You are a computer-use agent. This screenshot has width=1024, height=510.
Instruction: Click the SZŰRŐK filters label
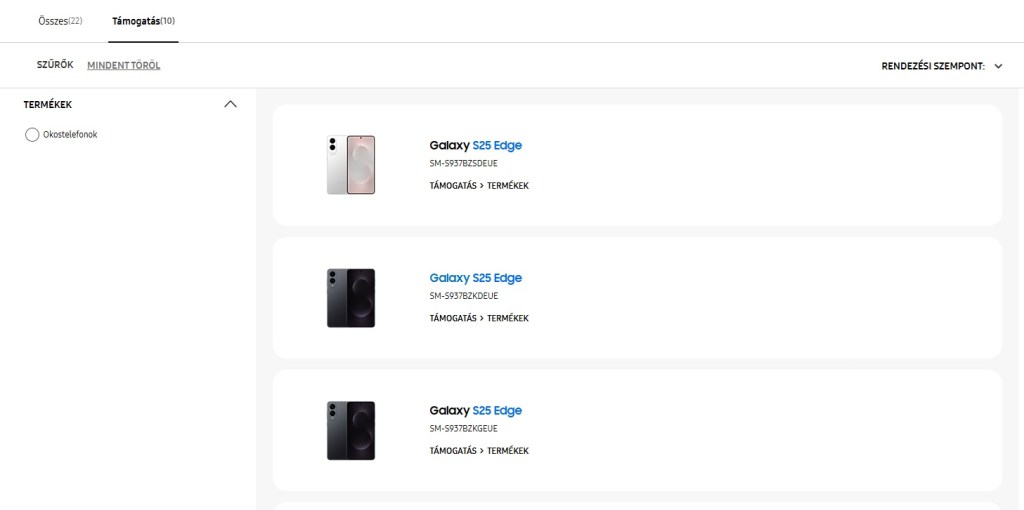55,65
